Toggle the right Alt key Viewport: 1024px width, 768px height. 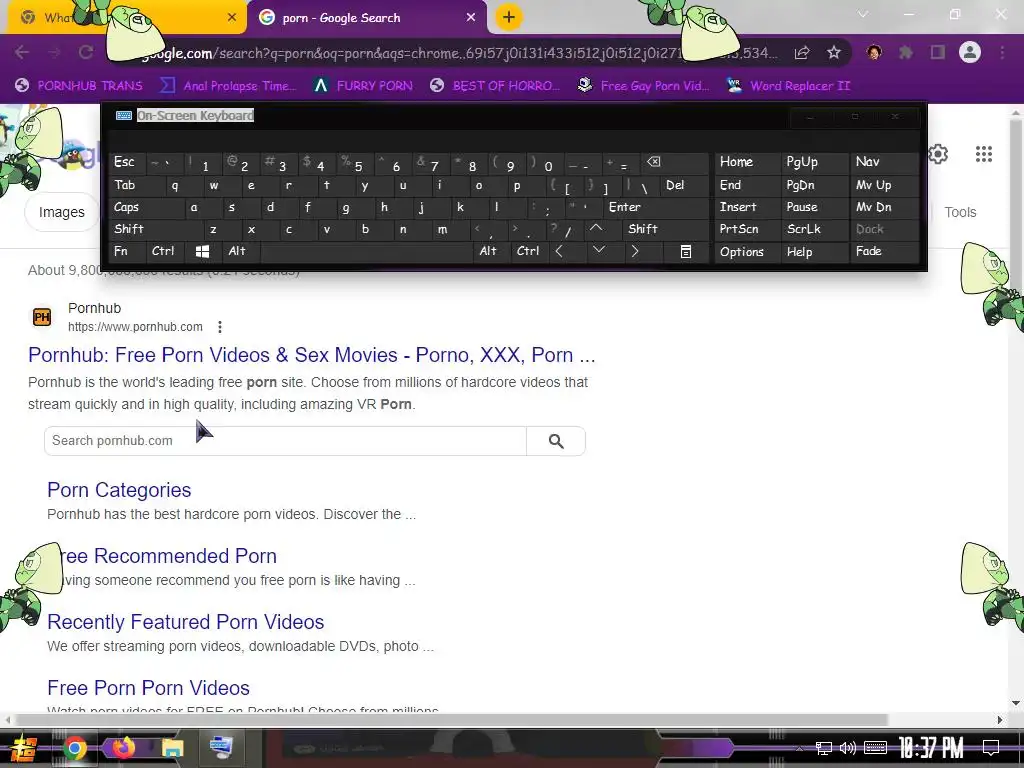489,251
